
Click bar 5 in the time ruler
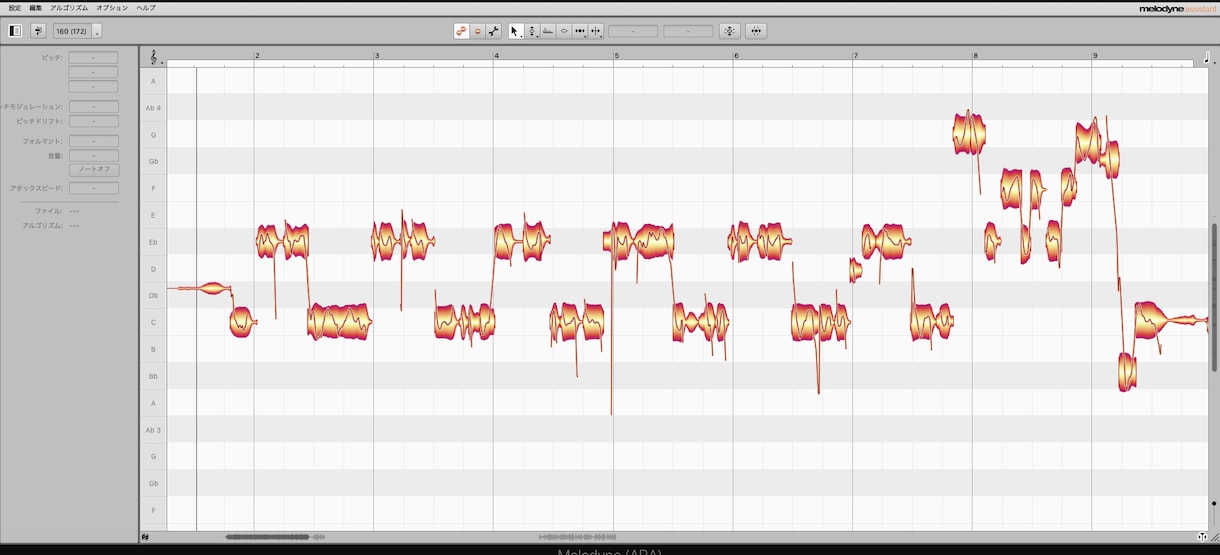(616, 55)
